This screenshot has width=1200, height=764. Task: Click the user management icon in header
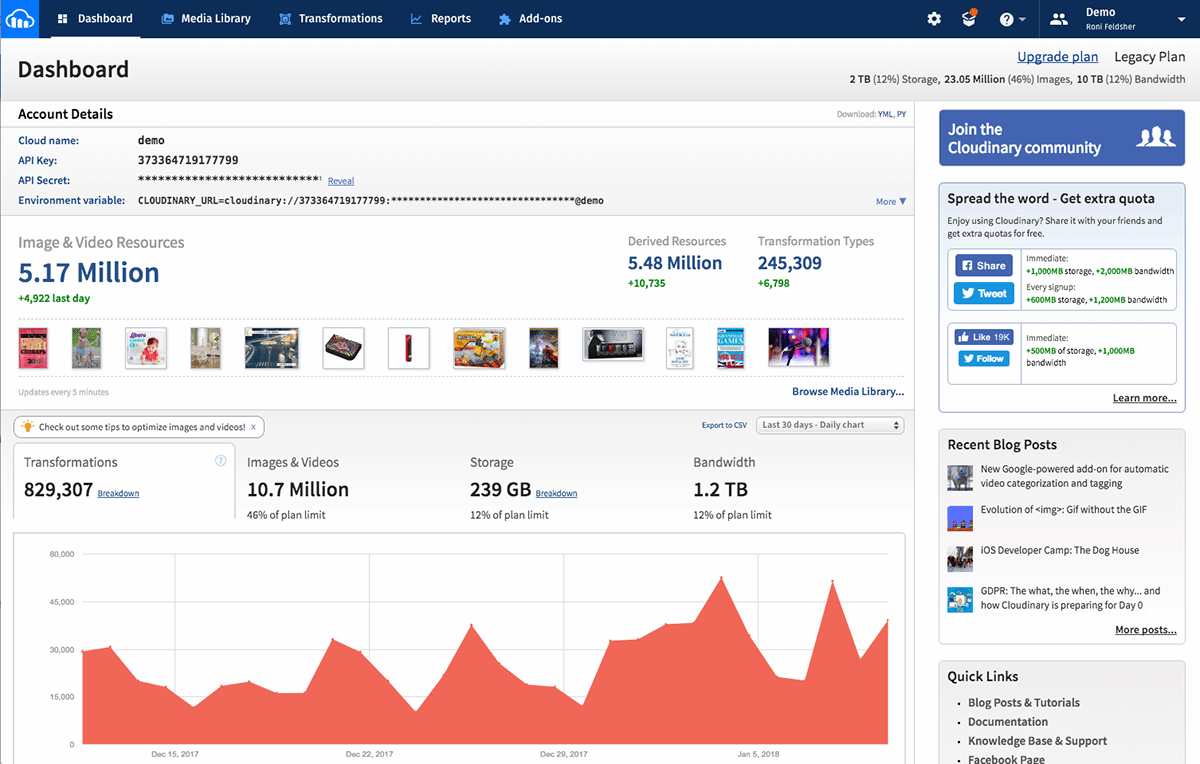pos(1058,18)
